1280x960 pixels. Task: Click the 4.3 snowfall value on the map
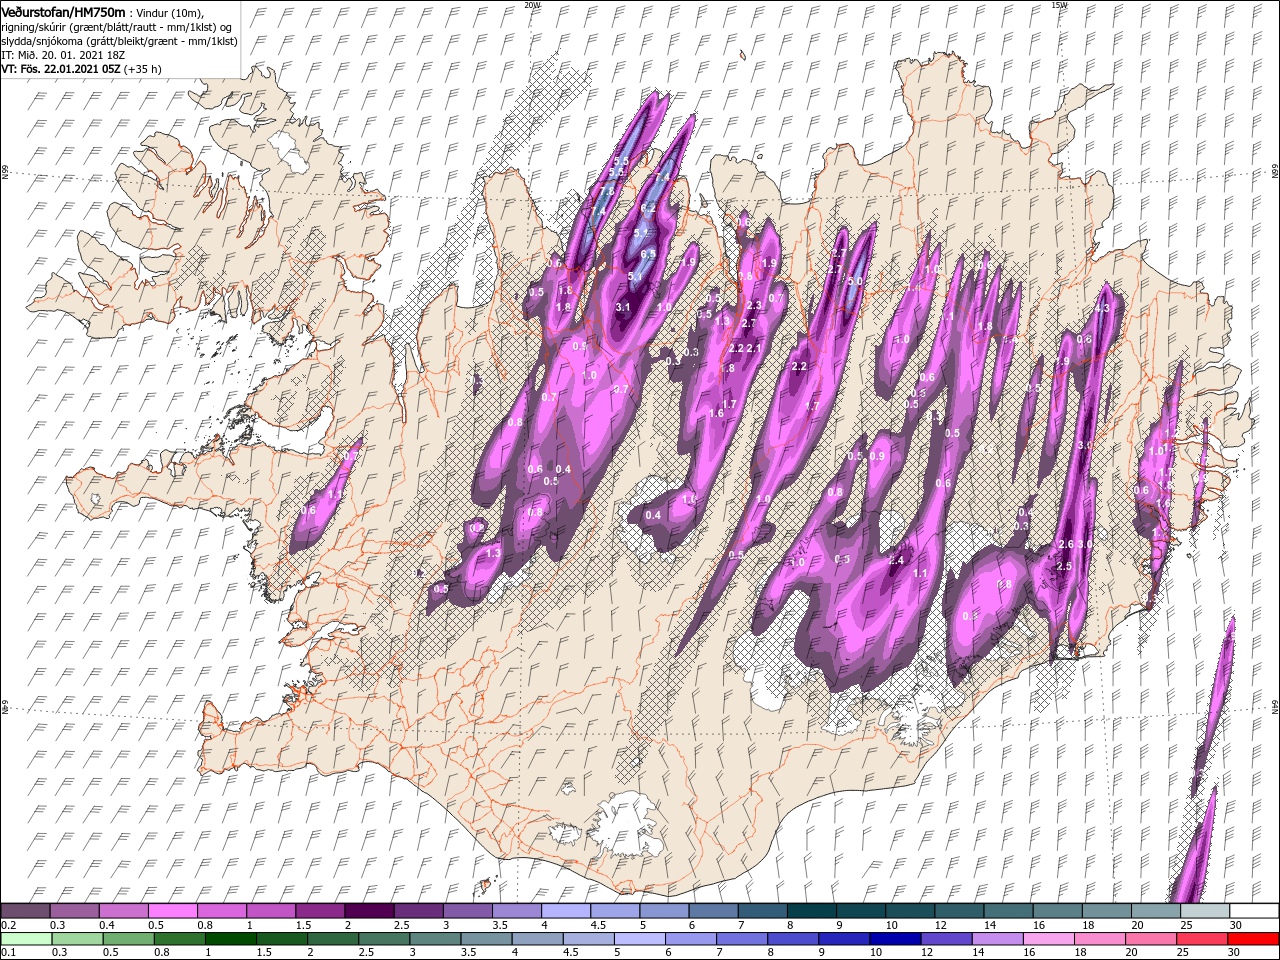coord(1102,309)
